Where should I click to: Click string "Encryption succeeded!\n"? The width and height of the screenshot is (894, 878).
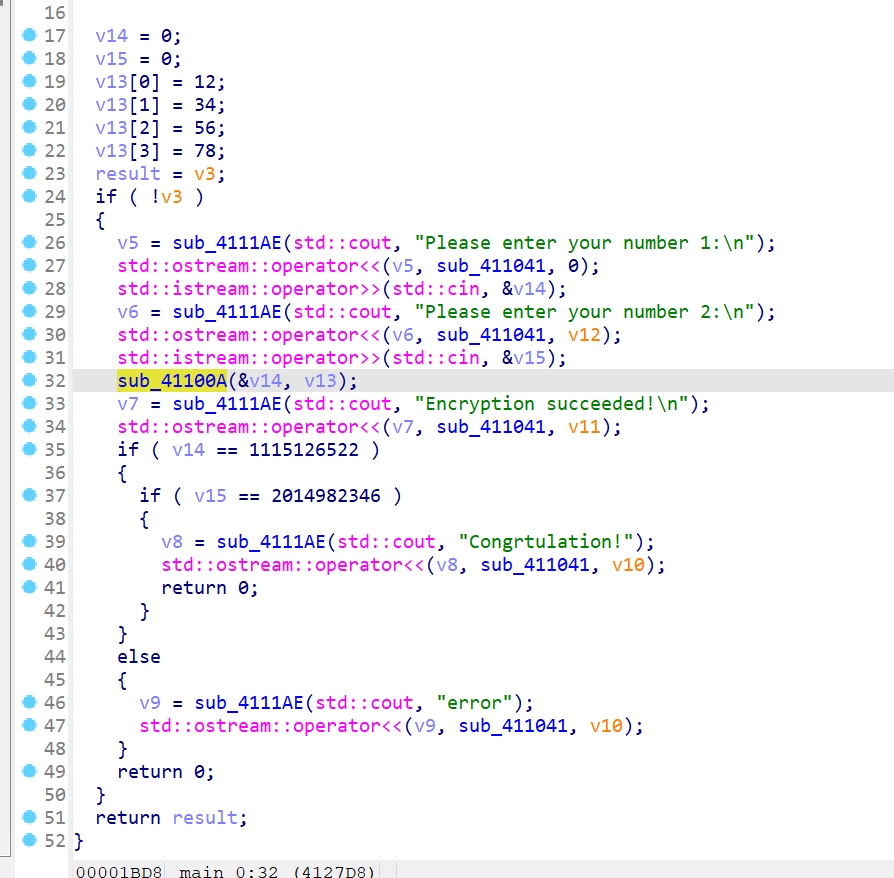[551, 404]
